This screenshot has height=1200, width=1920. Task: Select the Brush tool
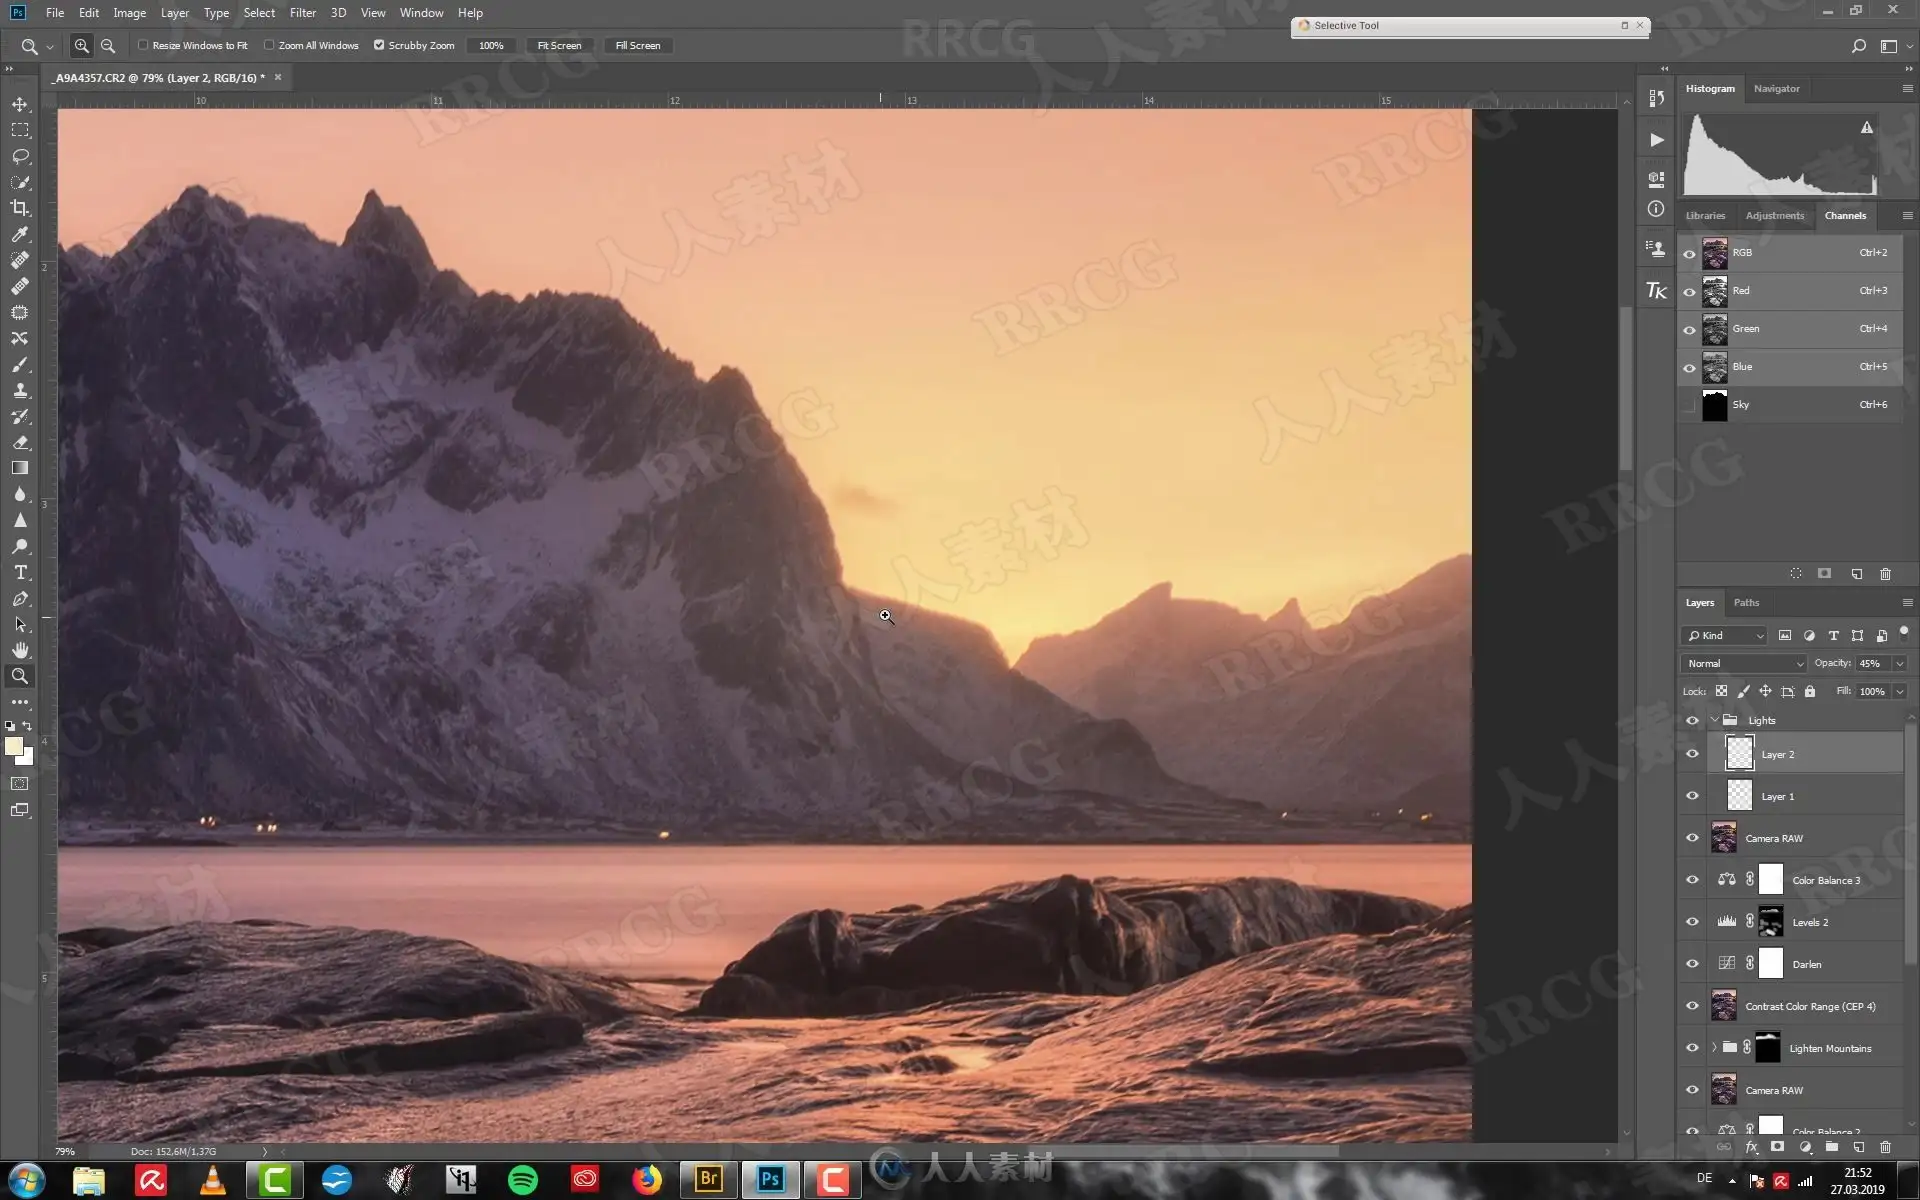pyautogui.click(x=20, y=364)
